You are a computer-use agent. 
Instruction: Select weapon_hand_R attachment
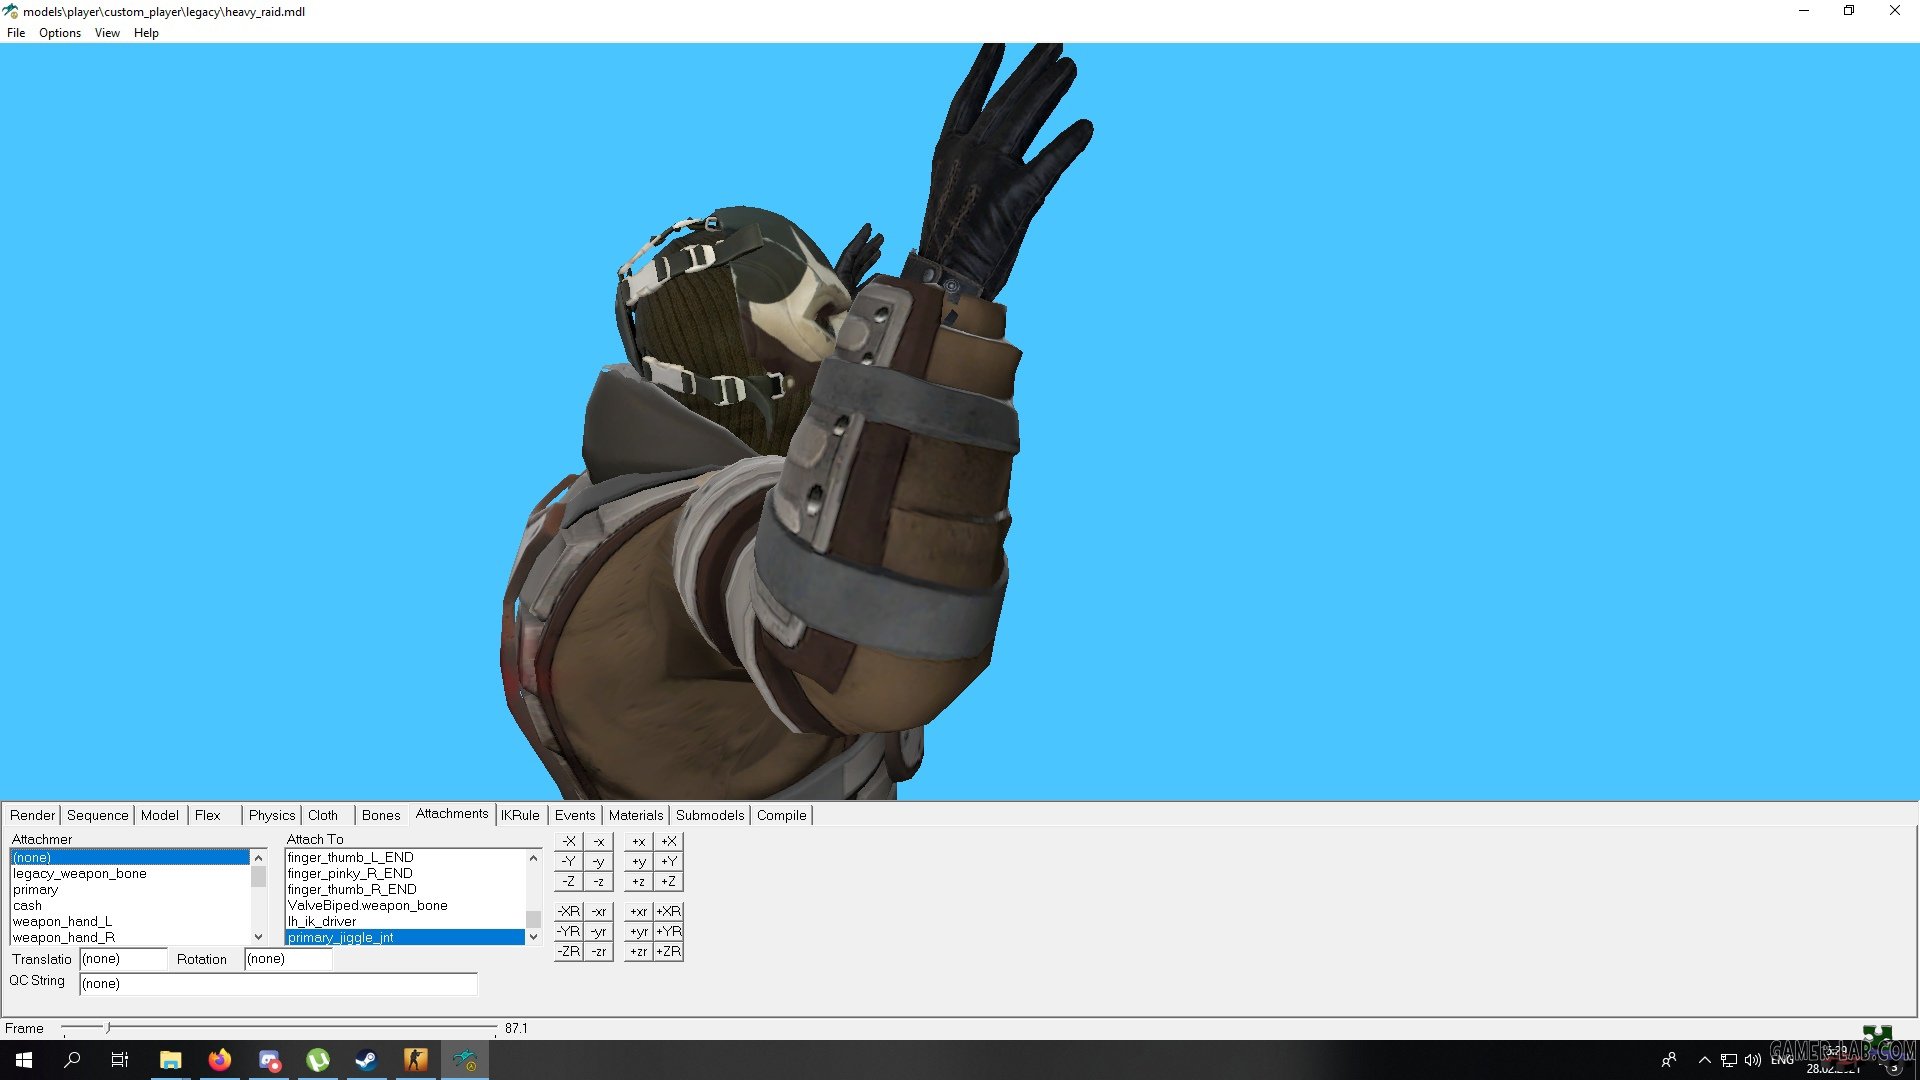click(x=130, y=938)
